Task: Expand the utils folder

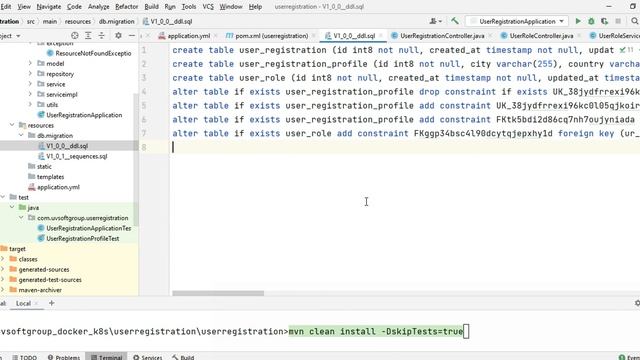Action: tap(30, 104)
